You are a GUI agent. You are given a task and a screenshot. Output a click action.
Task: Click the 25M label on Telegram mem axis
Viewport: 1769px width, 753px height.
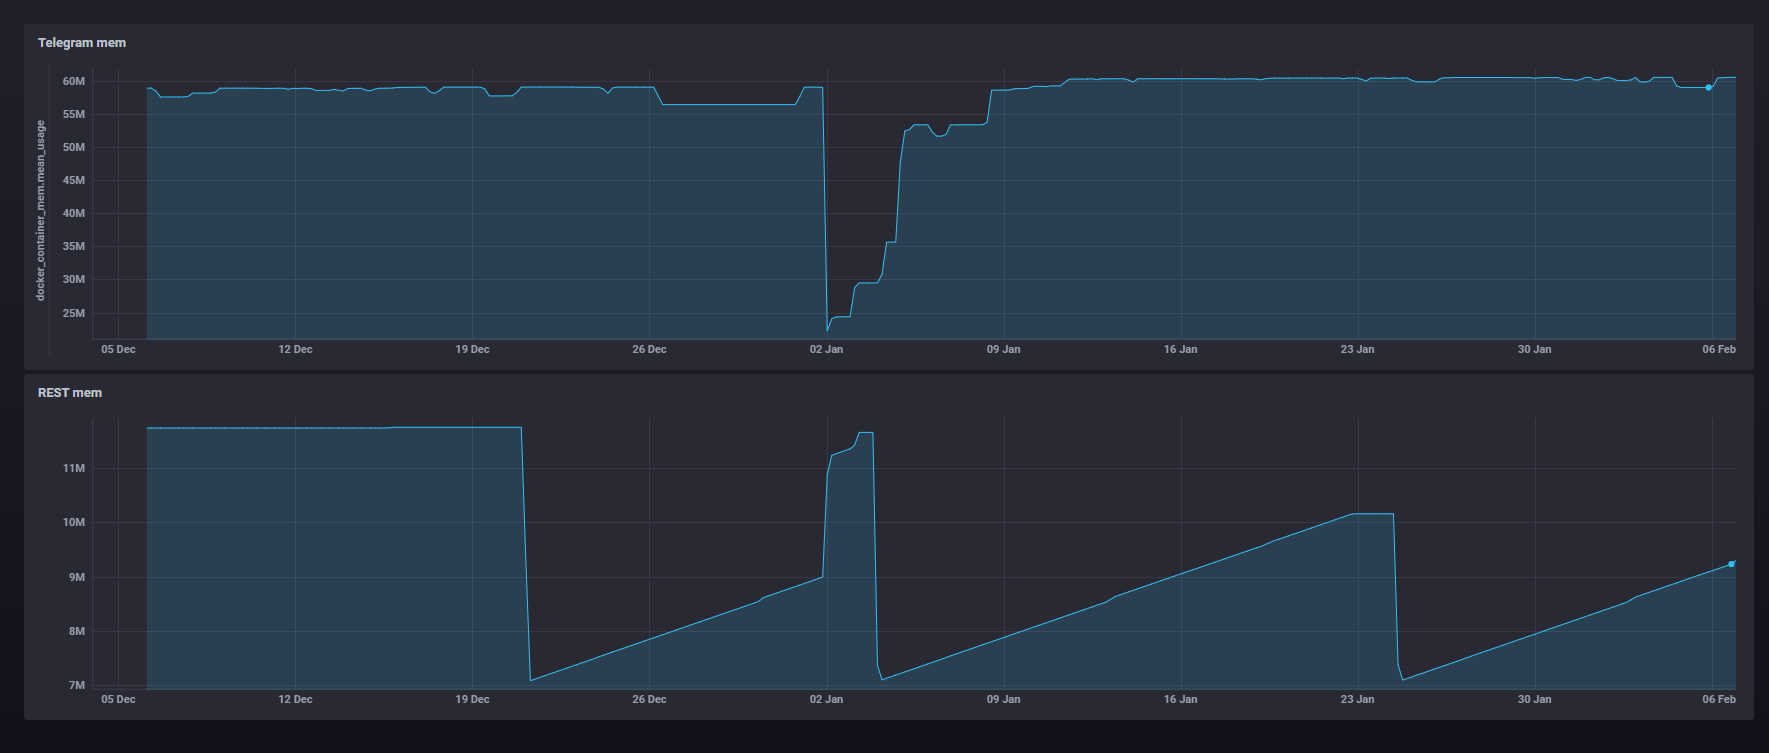(x=74, y=313)
